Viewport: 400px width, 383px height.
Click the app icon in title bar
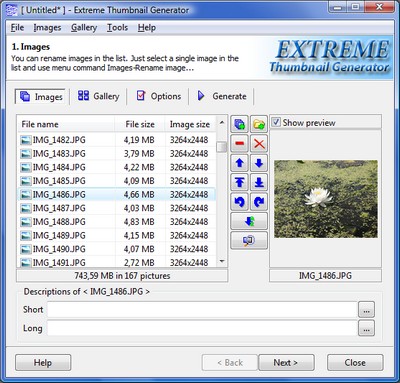coord(11,10)
